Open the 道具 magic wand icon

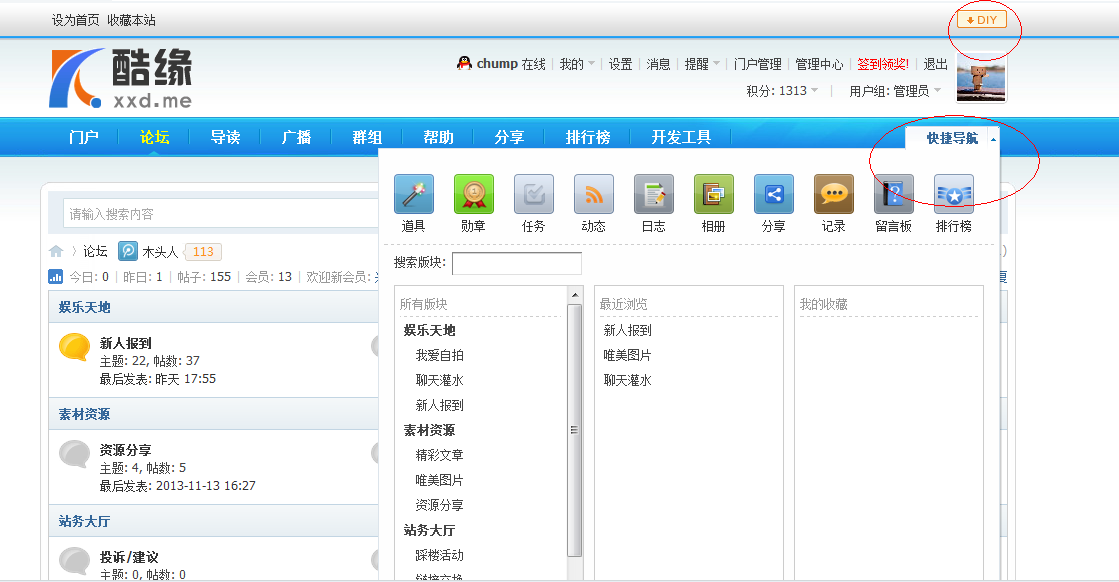point(414,194)
